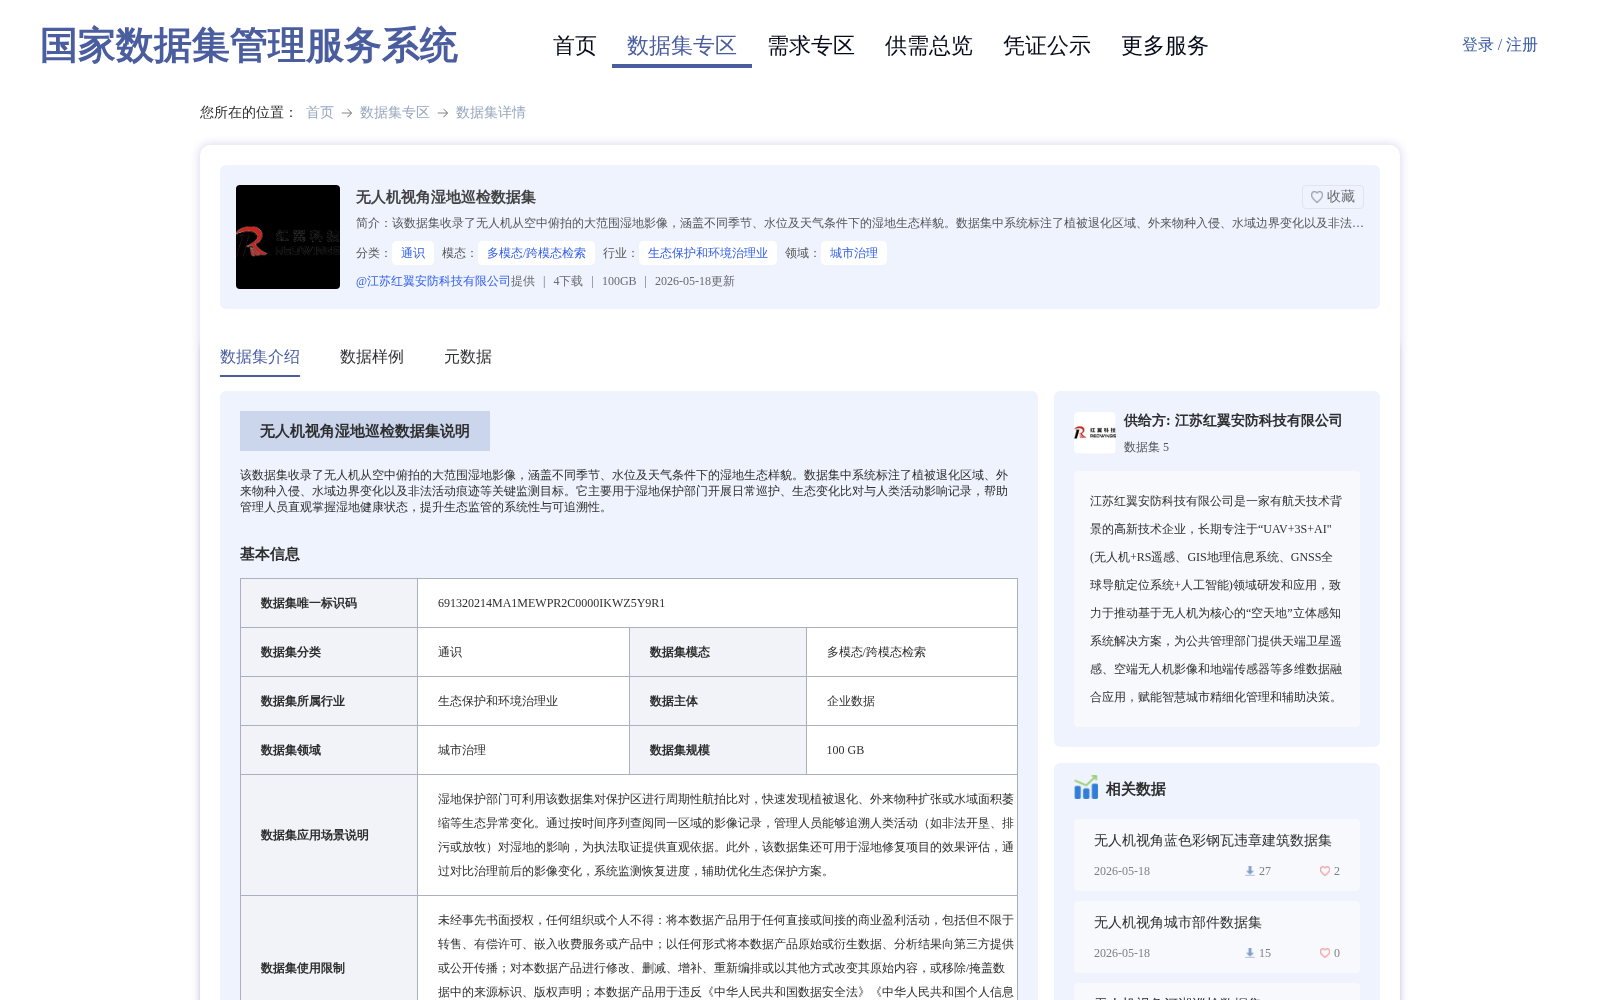
Task: Click the 数据主体 table header cell
Action: tap(718, 701)
